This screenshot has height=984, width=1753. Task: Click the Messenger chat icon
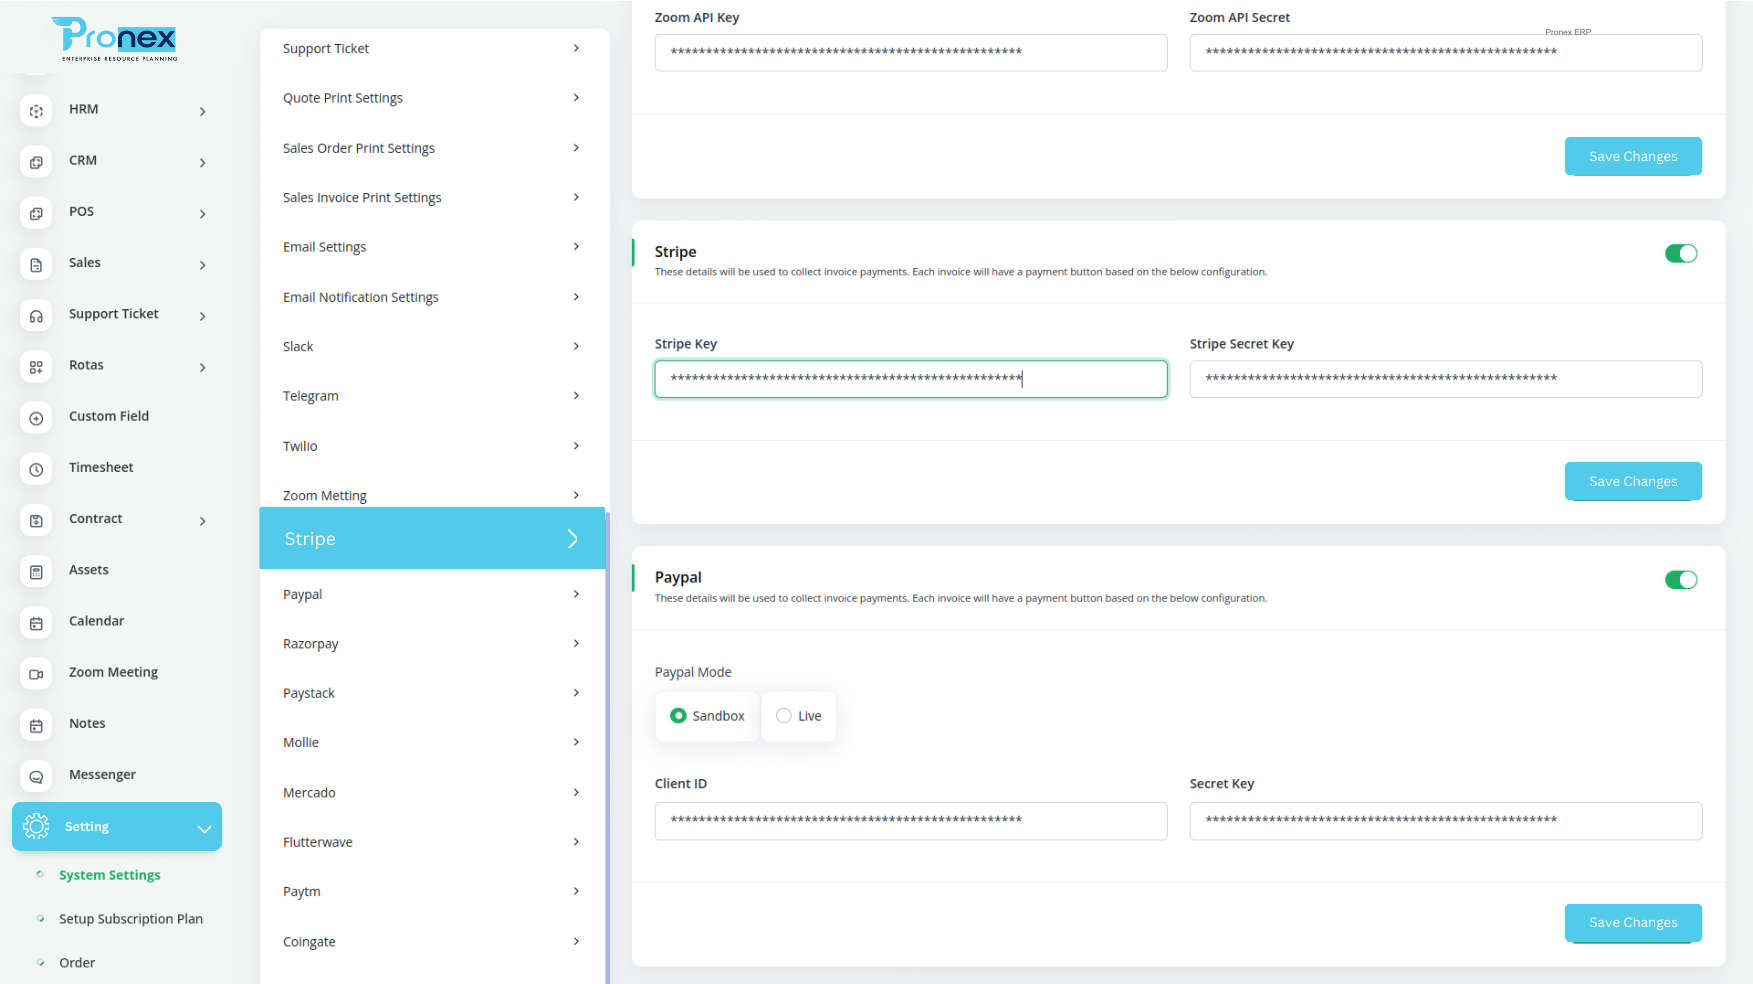point(36,776)
